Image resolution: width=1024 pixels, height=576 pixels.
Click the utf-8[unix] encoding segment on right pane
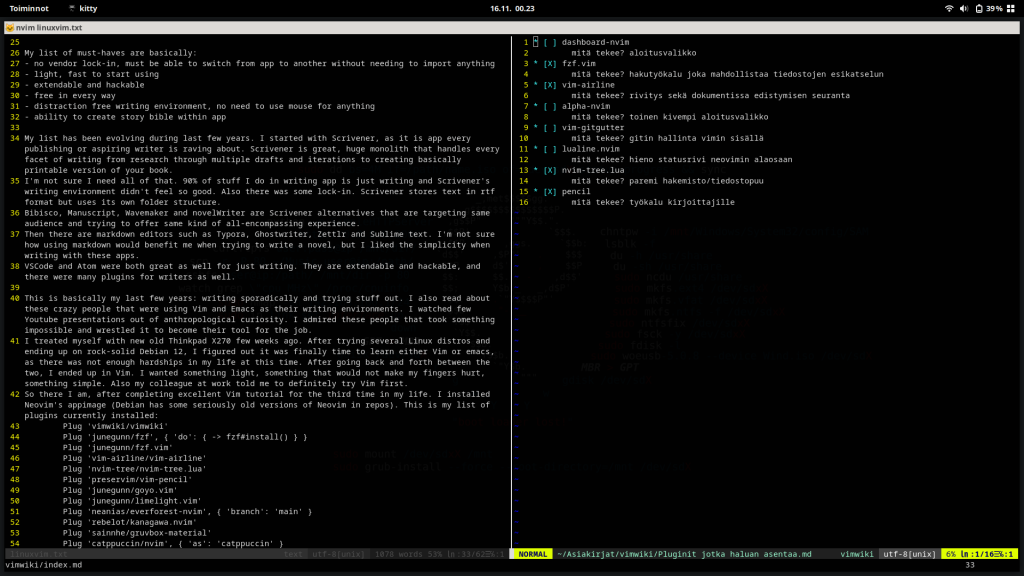pyautogui.click(x=909, y=553)
